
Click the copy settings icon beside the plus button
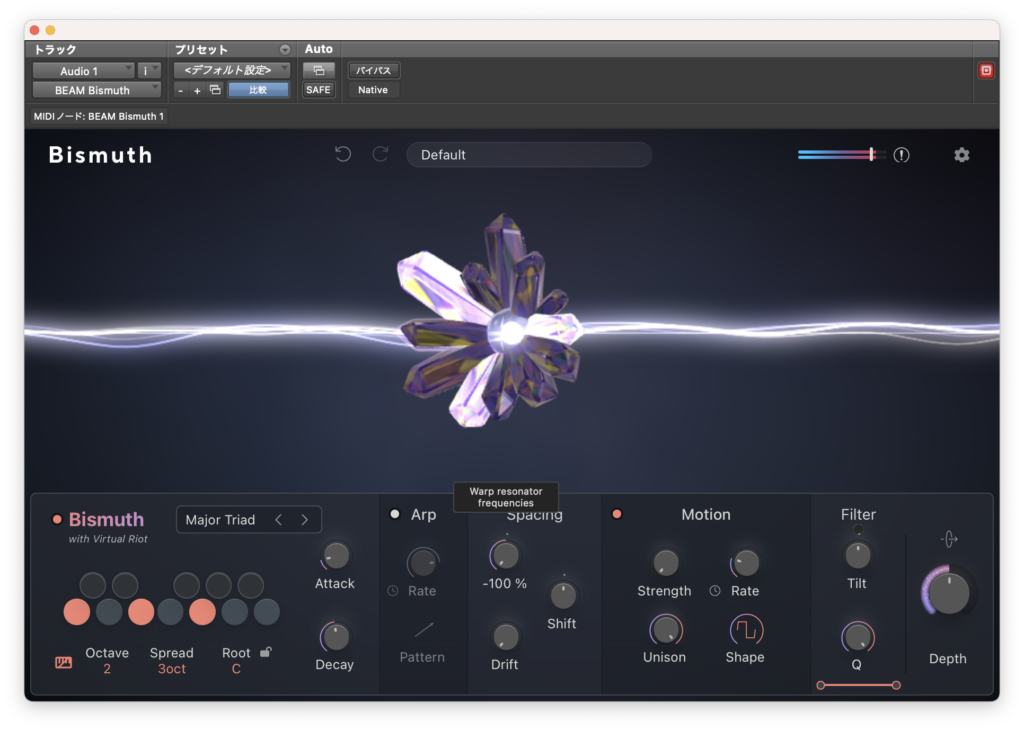click(215, 89)
